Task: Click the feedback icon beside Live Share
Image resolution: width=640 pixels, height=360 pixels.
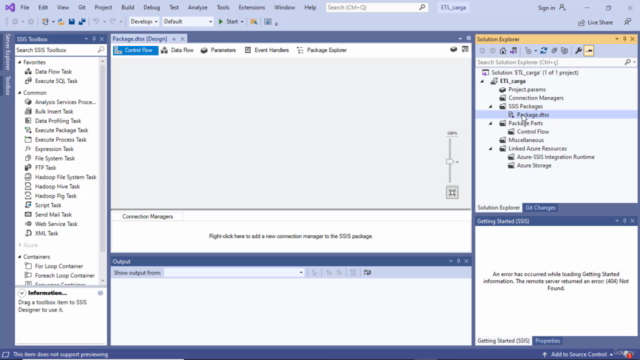Action: [x=628, y=22]
